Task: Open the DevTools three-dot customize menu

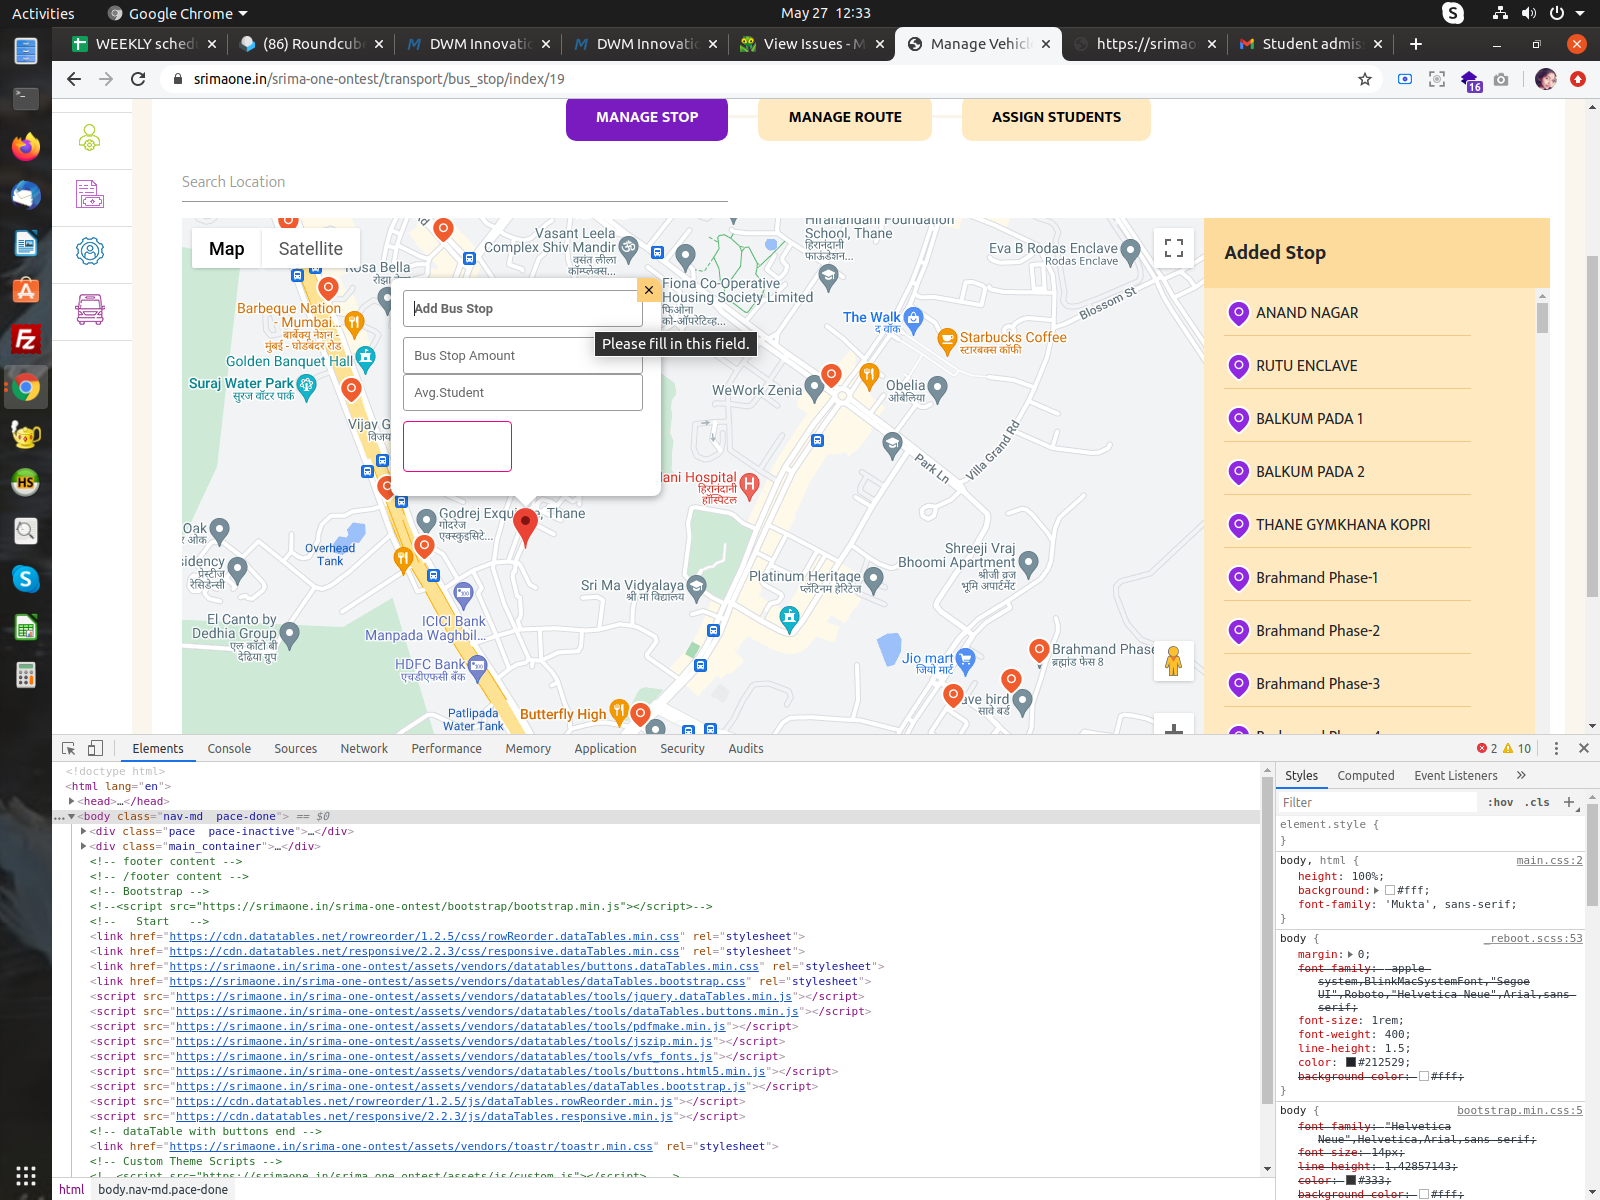Action: (1556, 748)
